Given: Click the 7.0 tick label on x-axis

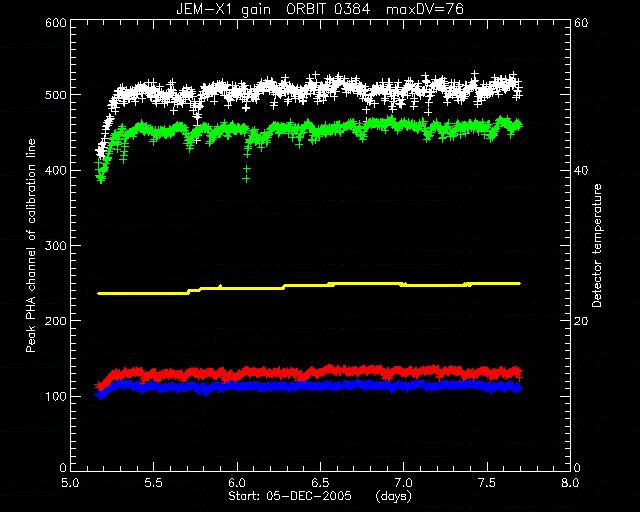Looking at the screenshot, I should pyautogui.click(x=403, y=483).
